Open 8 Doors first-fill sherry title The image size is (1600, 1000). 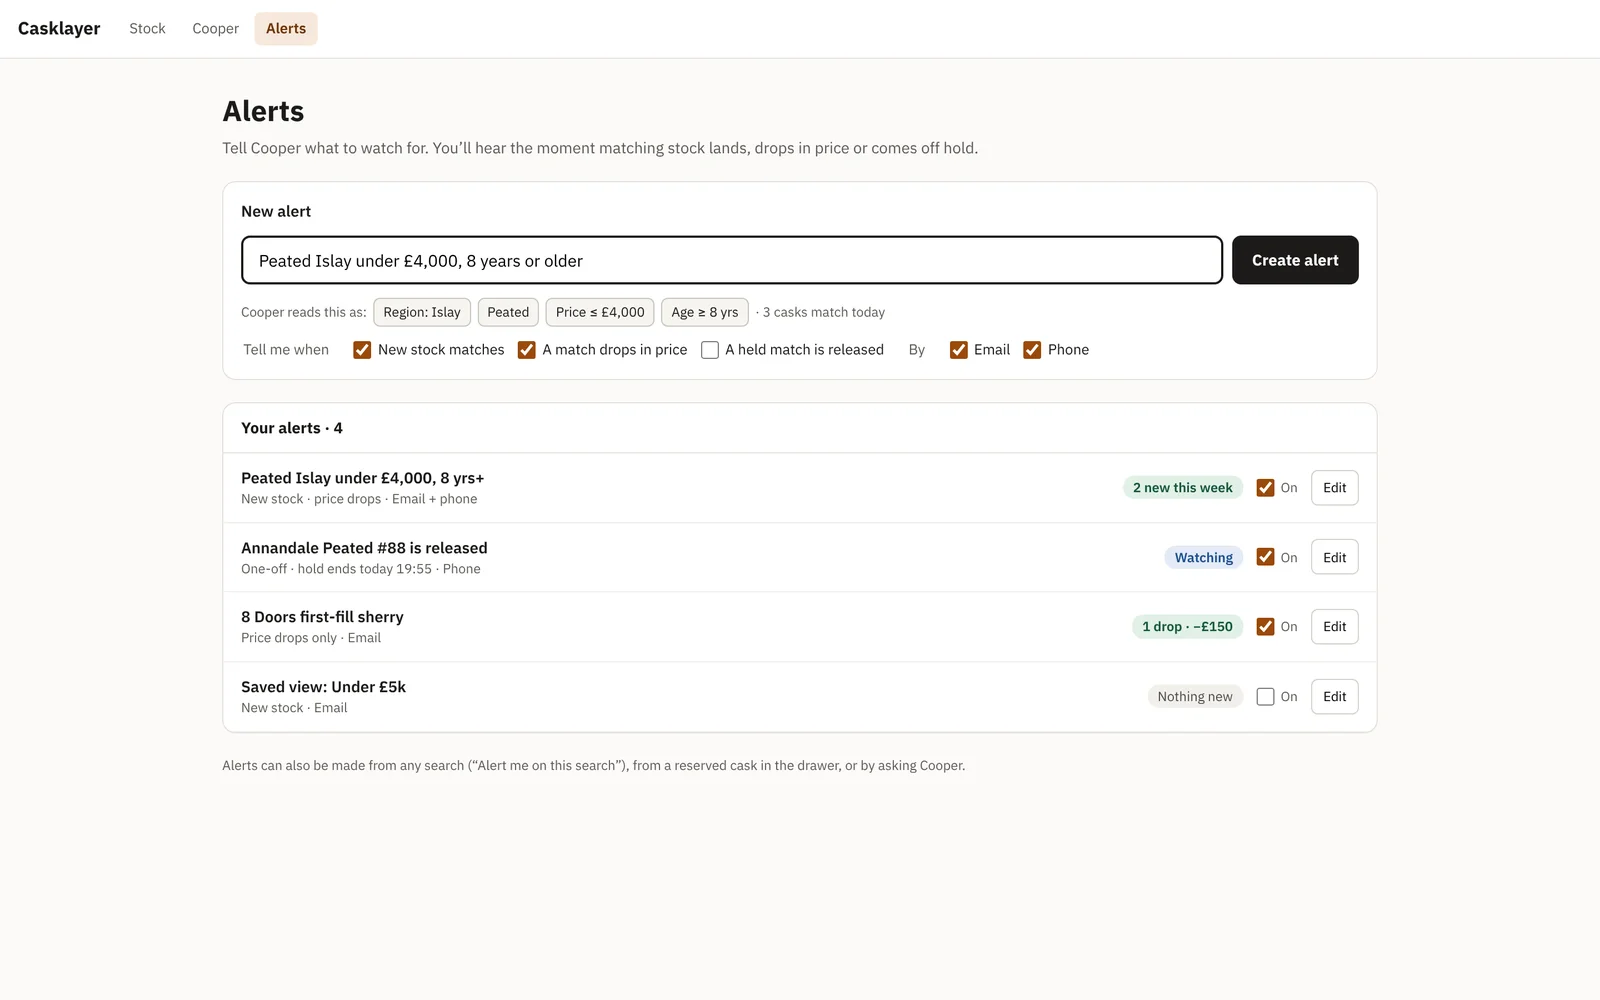(322, 617)
